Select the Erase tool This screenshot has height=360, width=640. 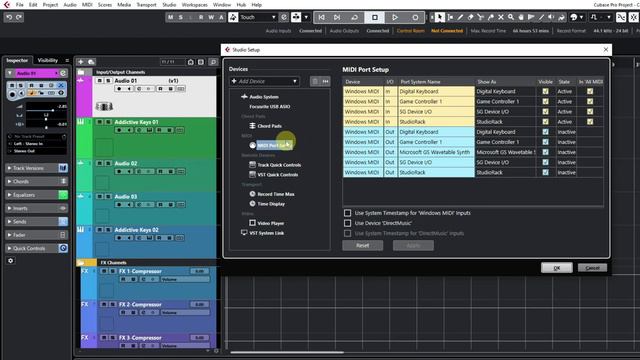[x=470, y=17]
